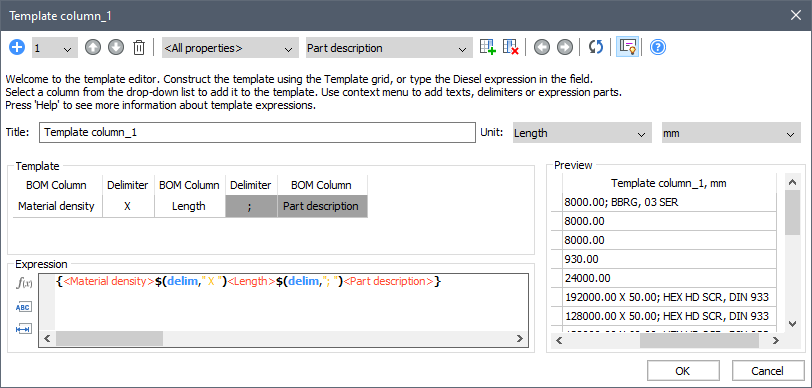Click the ABC text insert icon
The height and width of the screenshot is (388, 812).
(24, 307)
